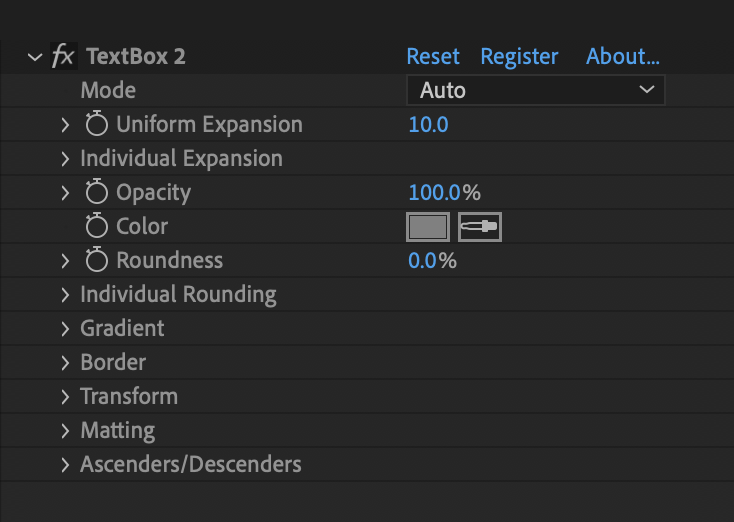
Task: Select the Individual Expansion label
Action: point(181,159)
